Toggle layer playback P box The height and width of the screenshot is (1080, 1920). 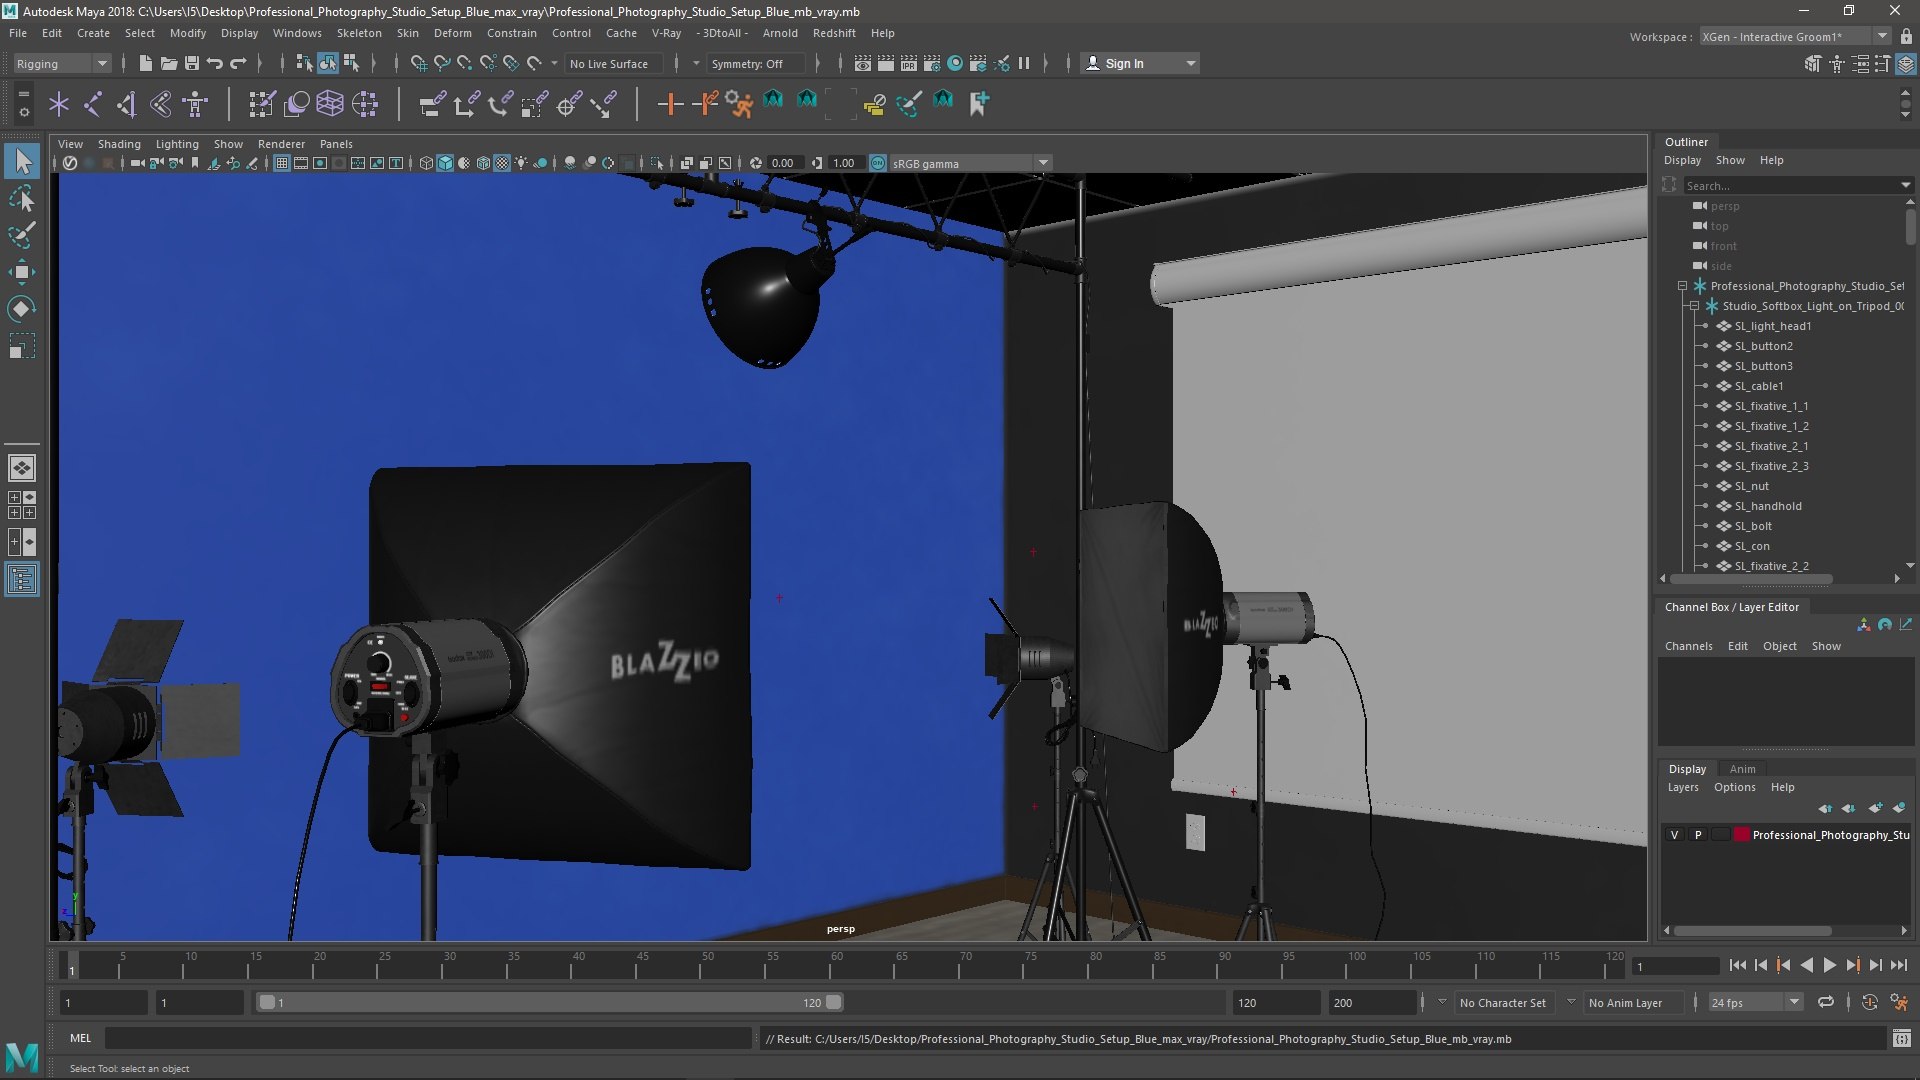tap(1697, 835)
